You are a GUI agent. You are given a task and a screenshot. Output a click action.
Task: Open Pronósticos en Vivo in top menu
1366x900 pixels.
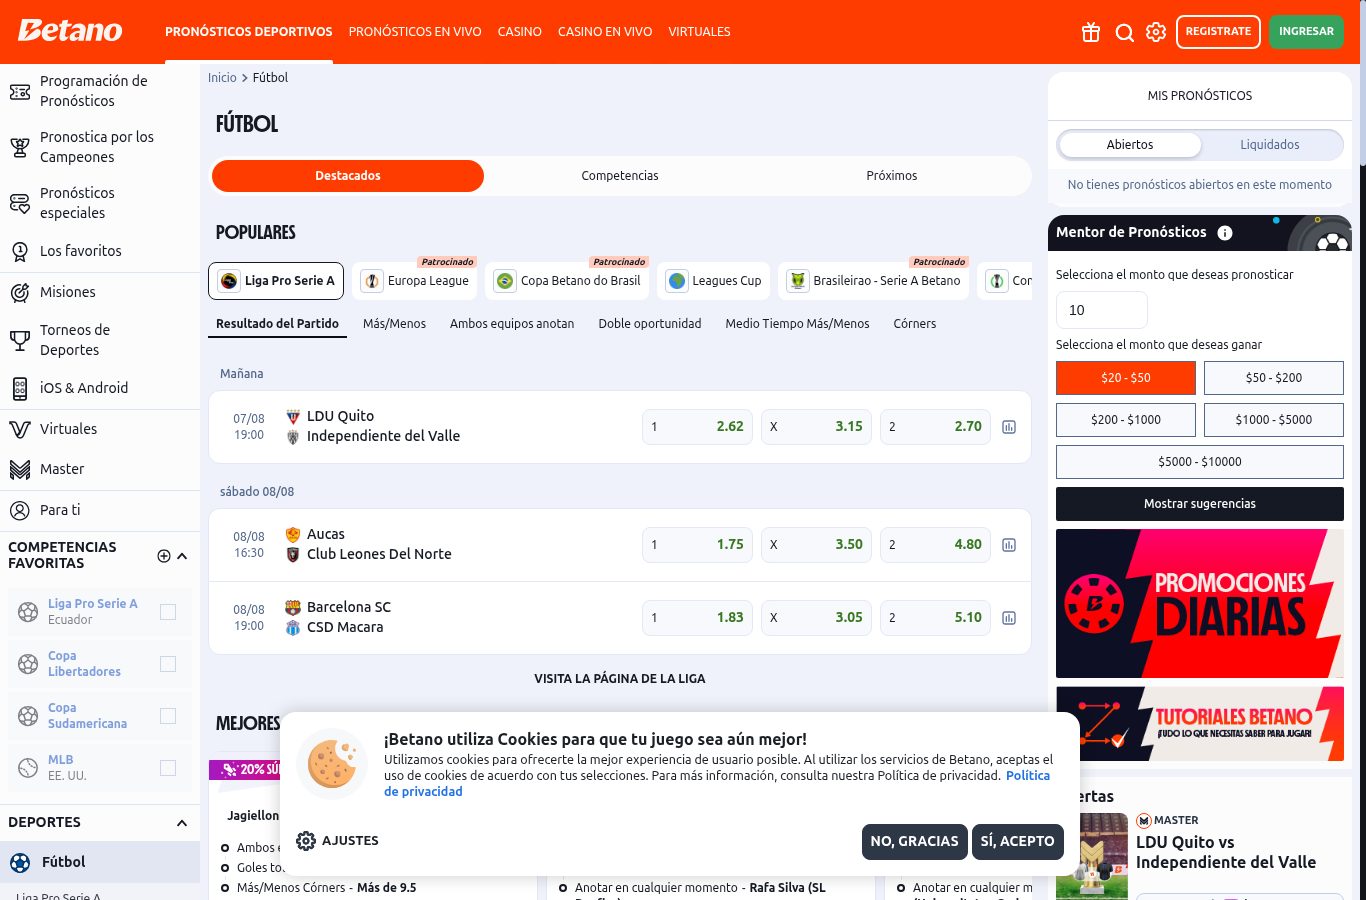pyautogui.click(x=415, y=32)
